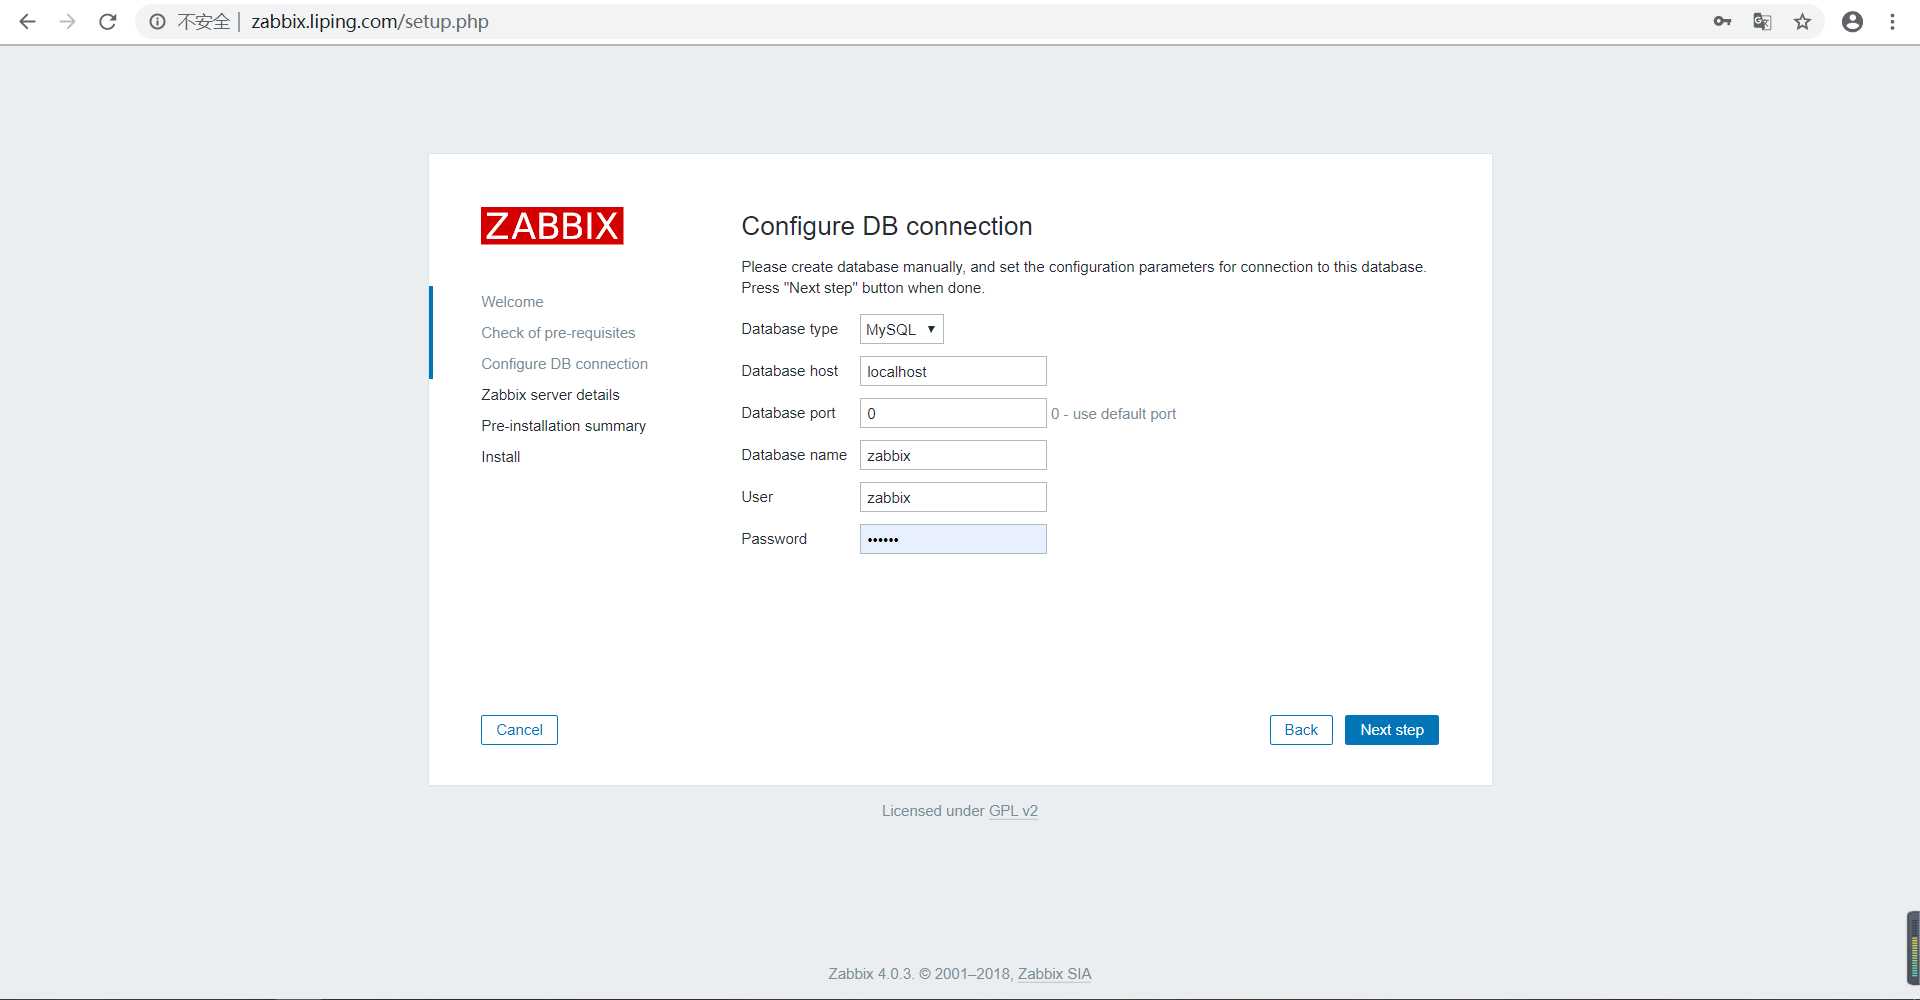Edit the Database host field
This screenshot has width=1920, height=1000.
953,371
